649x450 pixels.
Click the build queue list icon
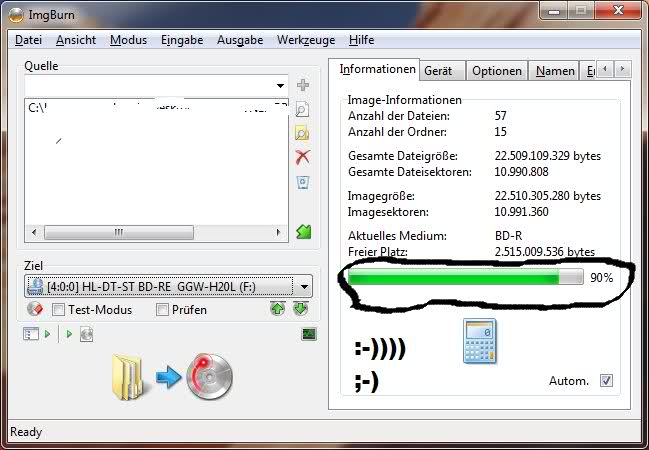31,334
